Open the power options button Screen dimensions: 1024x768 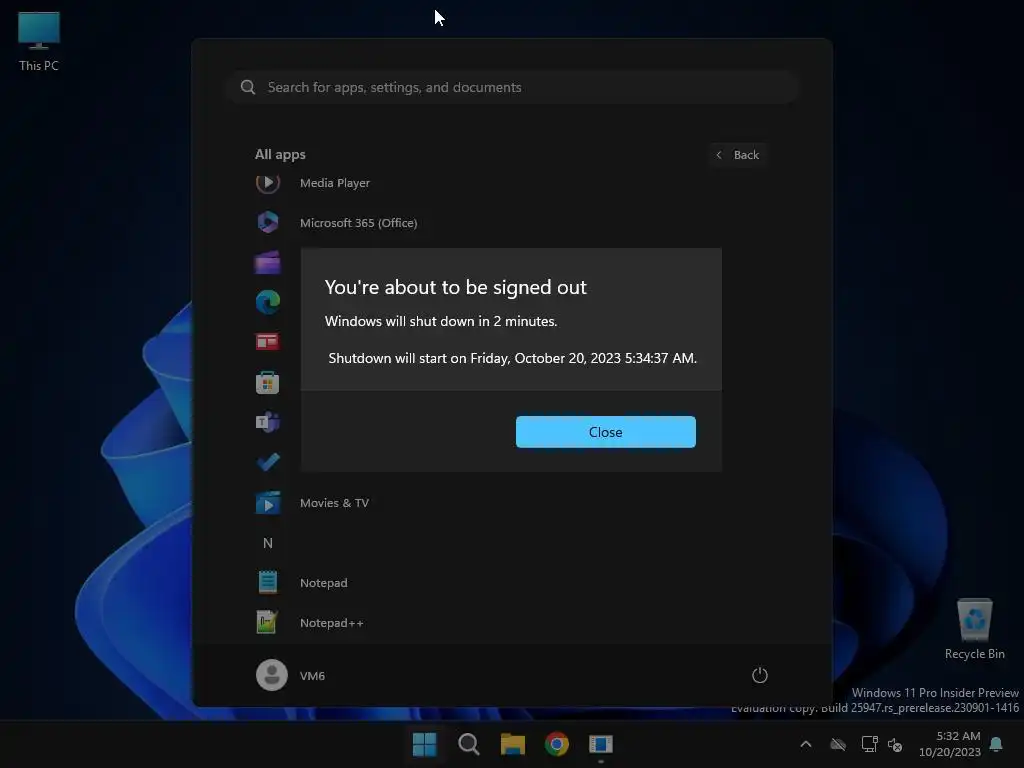[x=760, y=675]
